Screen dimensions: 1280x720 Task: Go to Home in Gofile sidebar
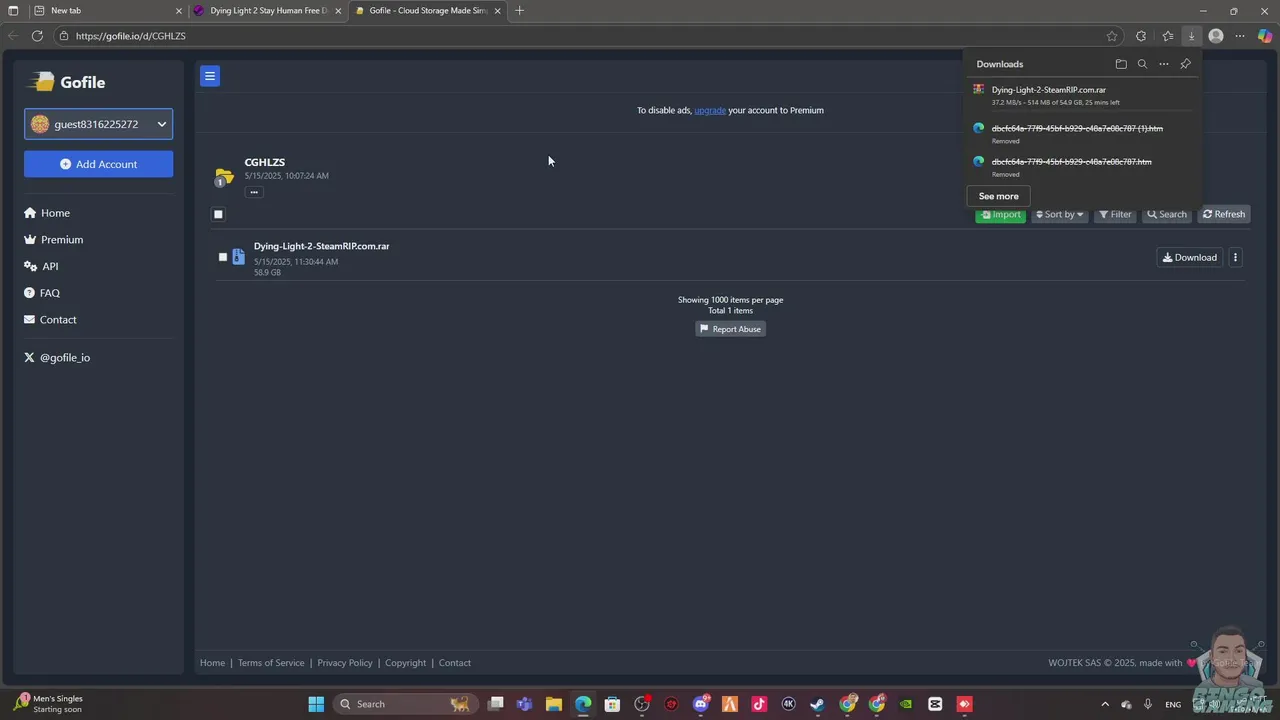(x=47, y=213)
